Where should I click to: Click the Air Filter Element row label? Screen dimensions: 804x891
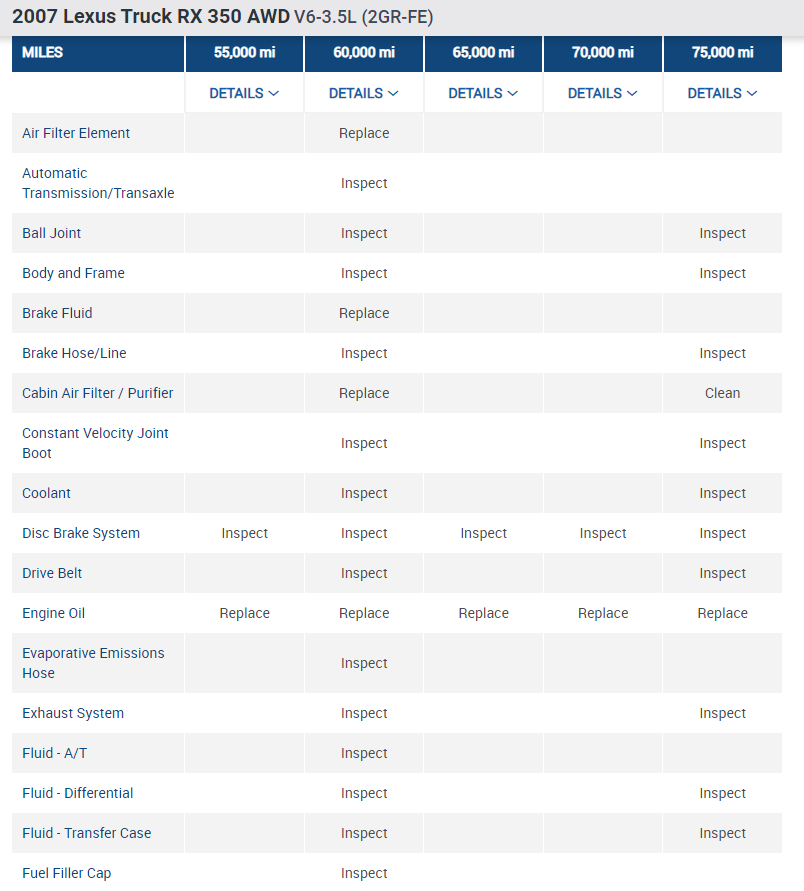(x=76, y=133)
